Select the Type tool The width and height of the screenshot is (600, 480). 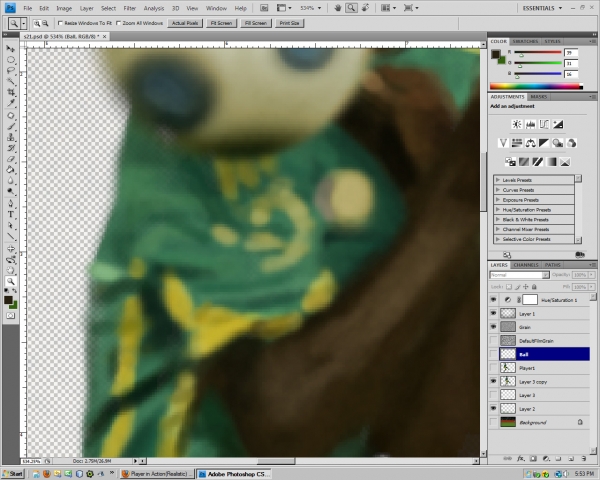pos(10,214)
